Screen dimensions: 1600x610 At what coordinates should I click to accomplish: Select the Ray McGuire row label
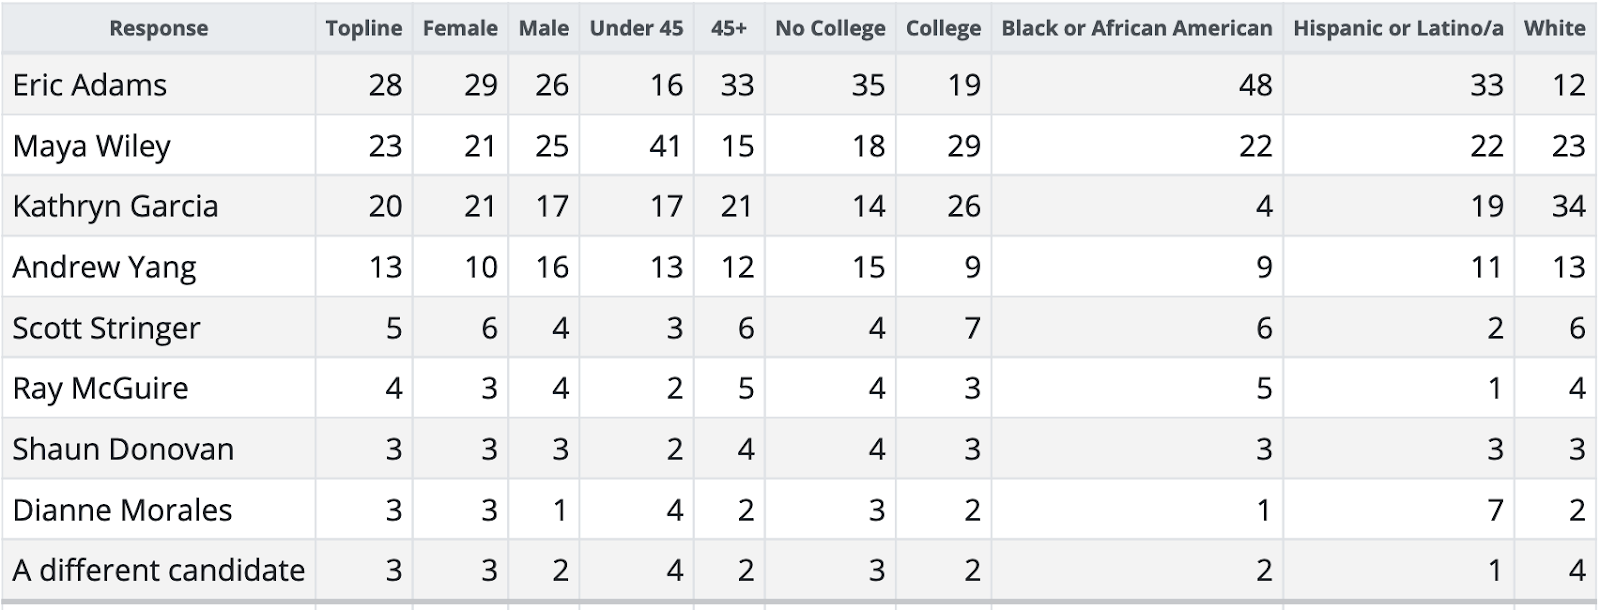pyautogui.click(x=100, y=388)
